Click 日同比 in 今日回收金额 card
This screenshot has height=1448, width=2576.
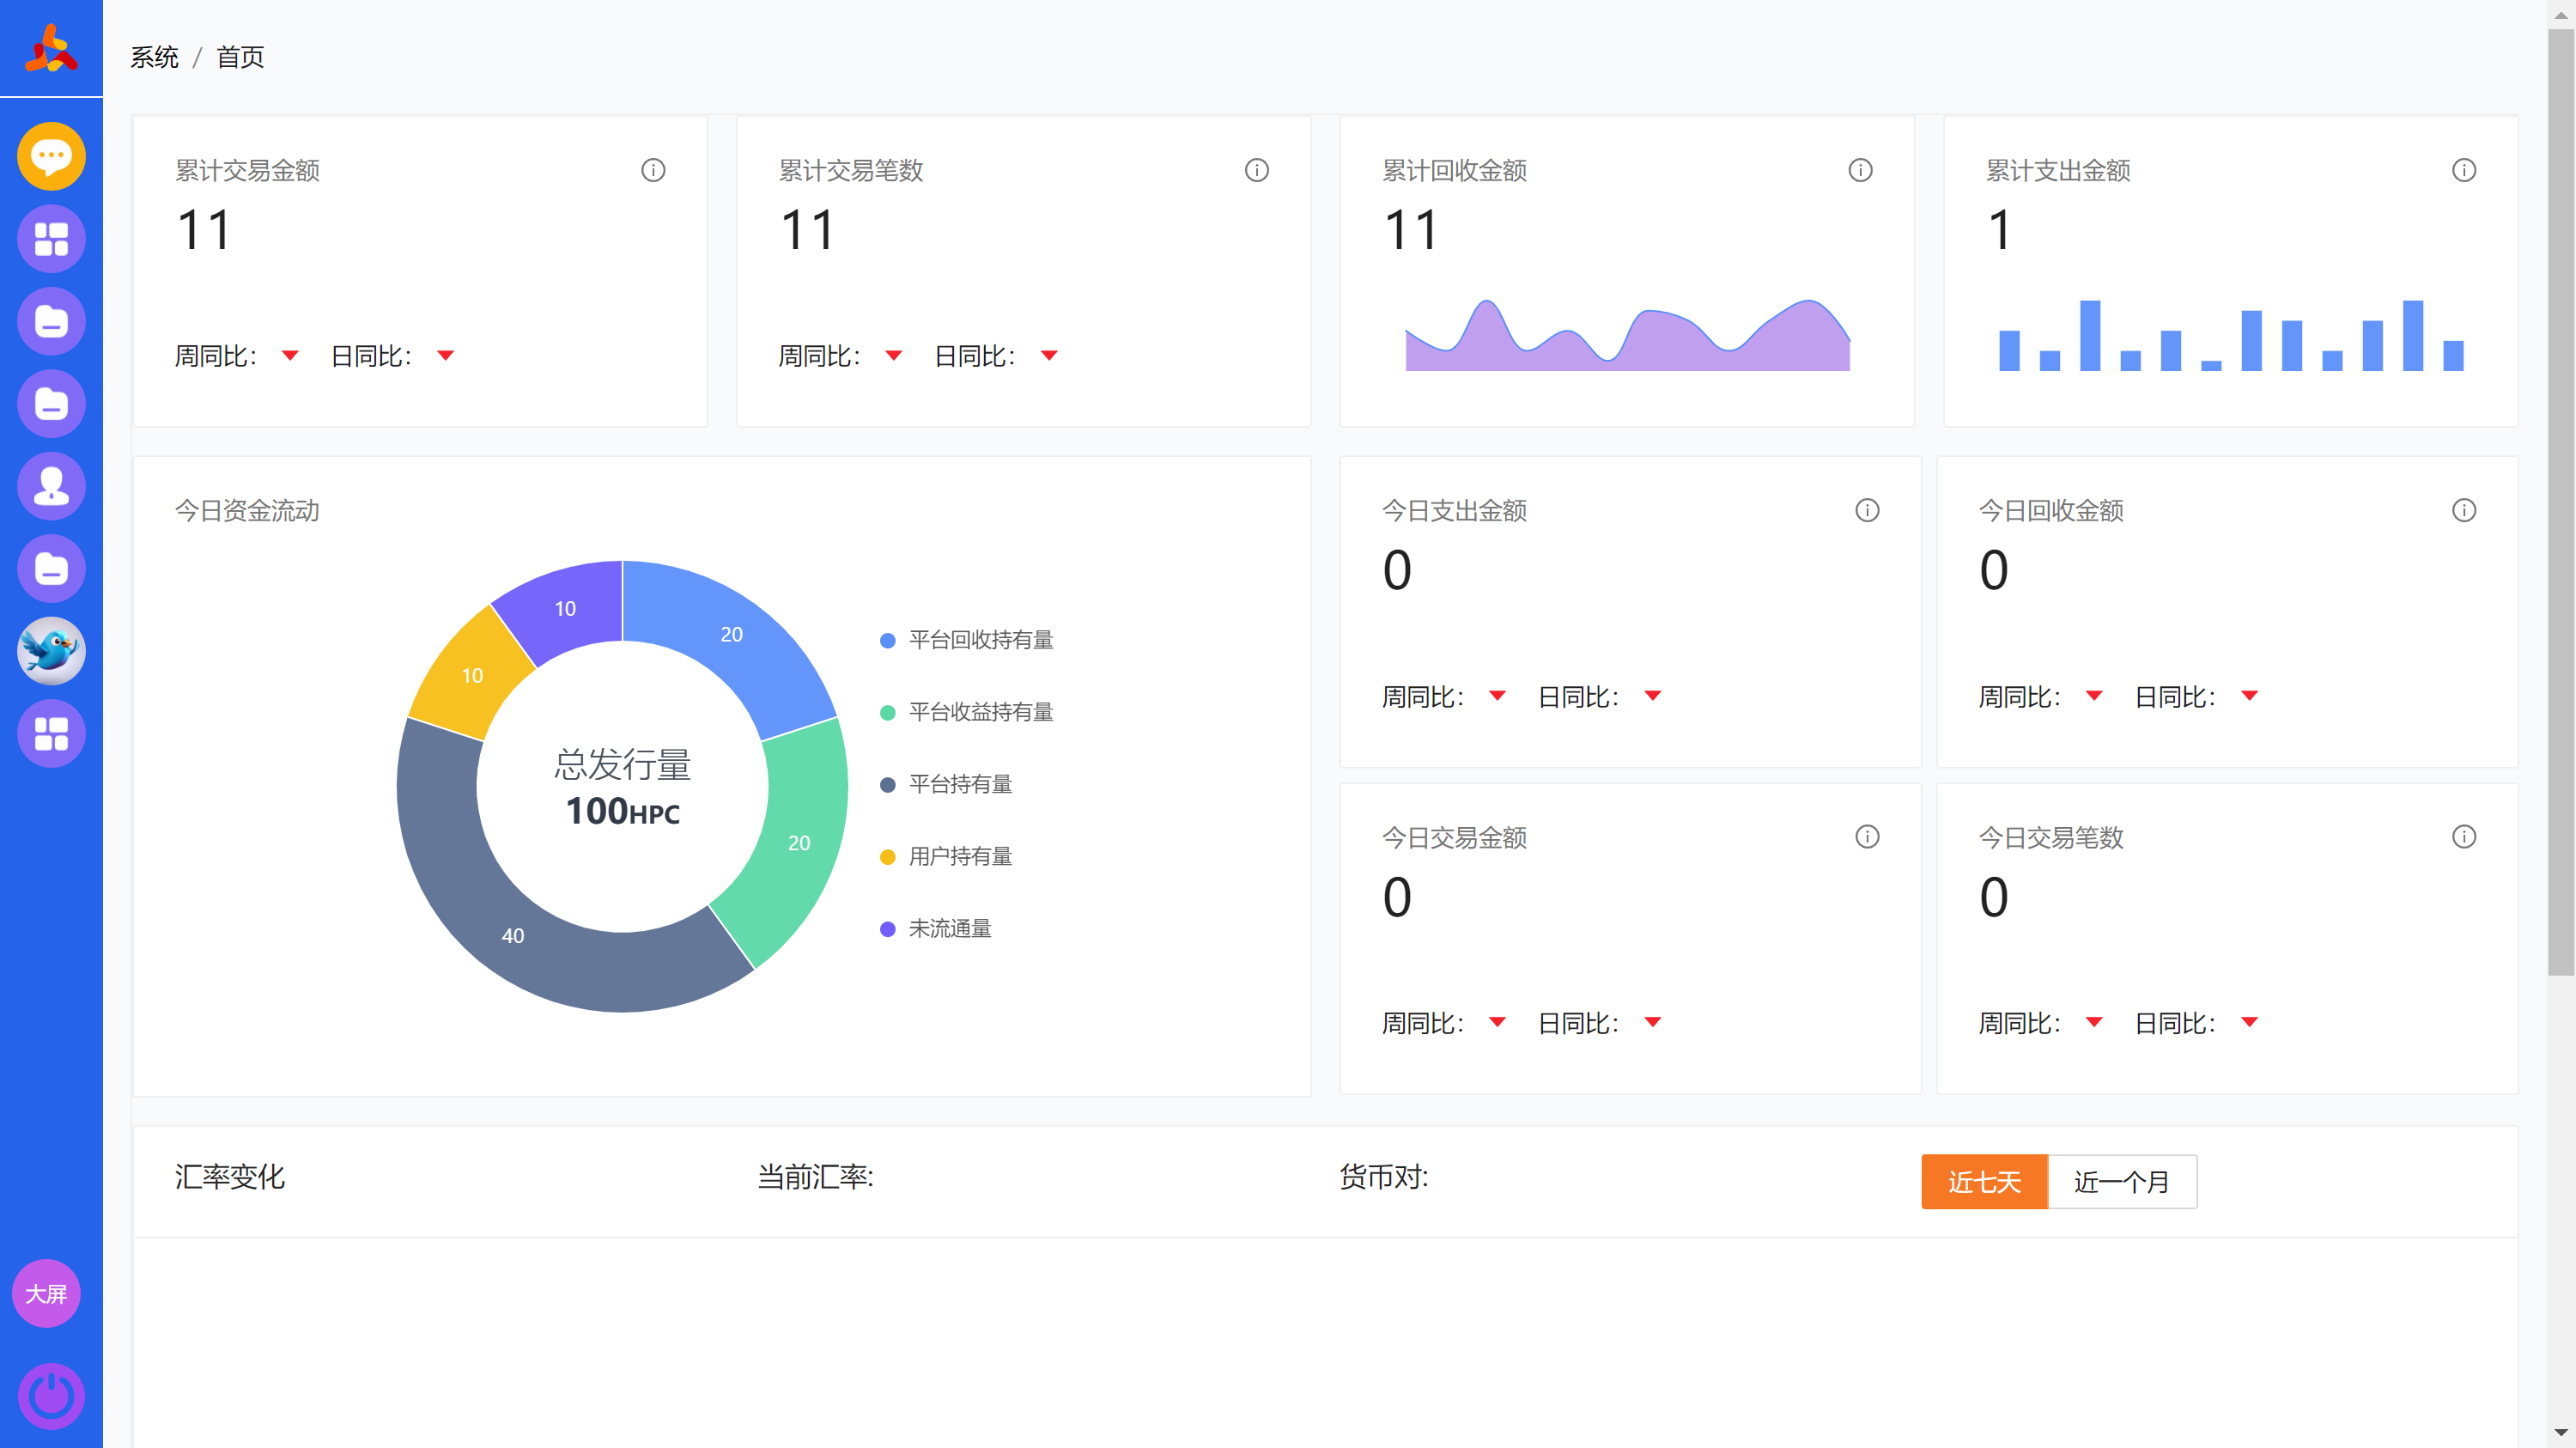tap(2175, 697)
